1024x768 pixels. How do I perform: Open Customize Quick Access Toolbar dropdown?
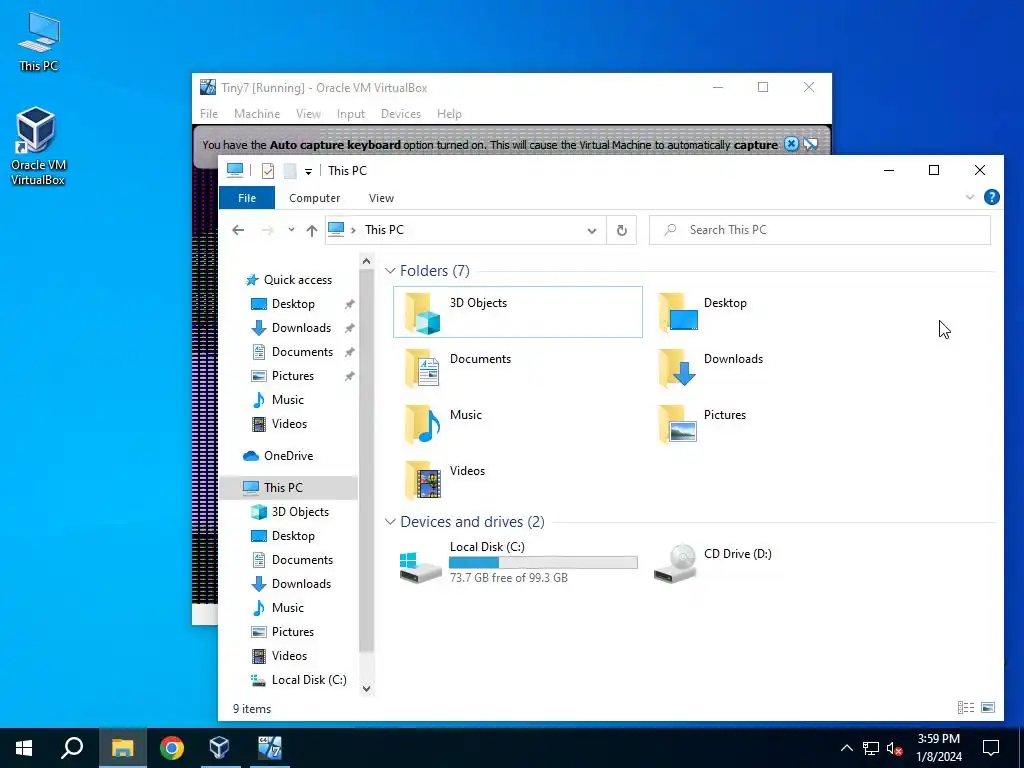[308, 172]
